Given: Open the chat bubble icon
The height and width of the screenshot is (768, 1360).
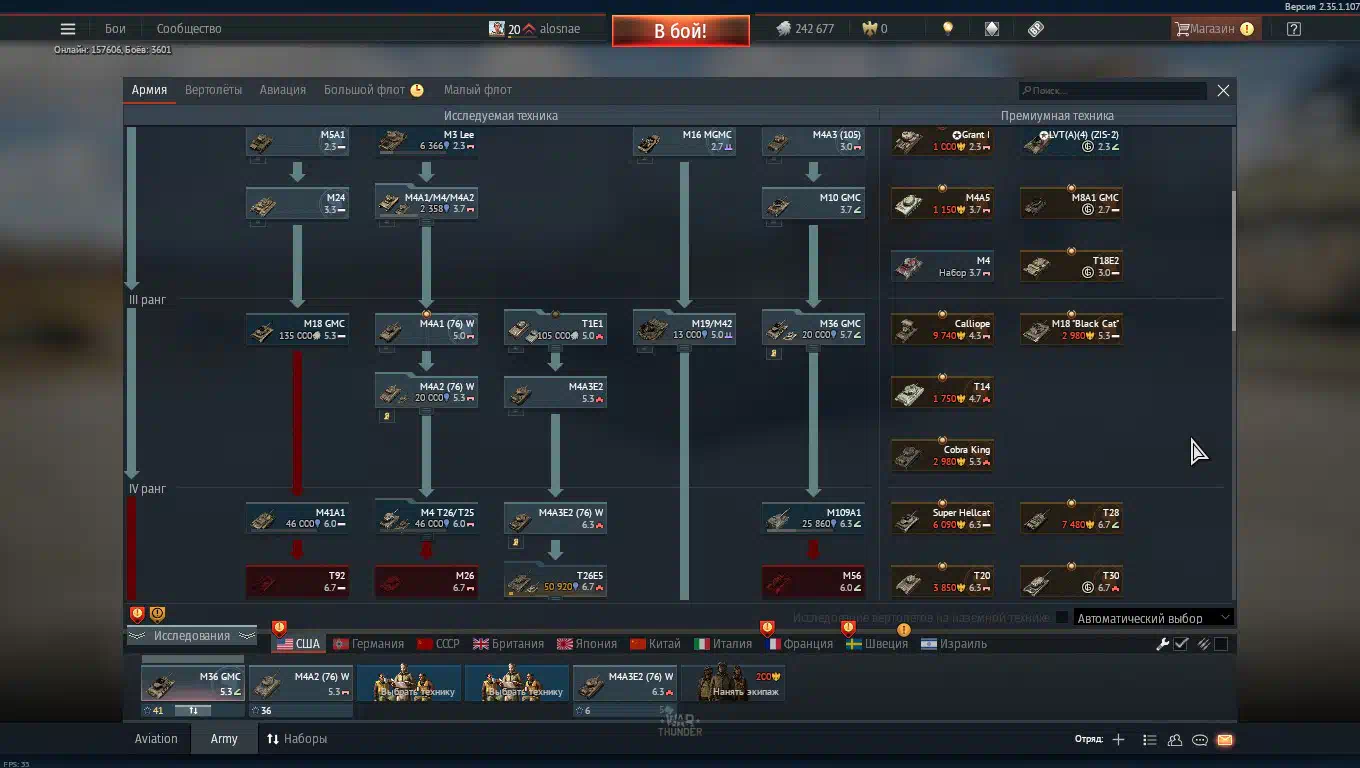Looking at the screenshot, I should tap(1200, 740).
